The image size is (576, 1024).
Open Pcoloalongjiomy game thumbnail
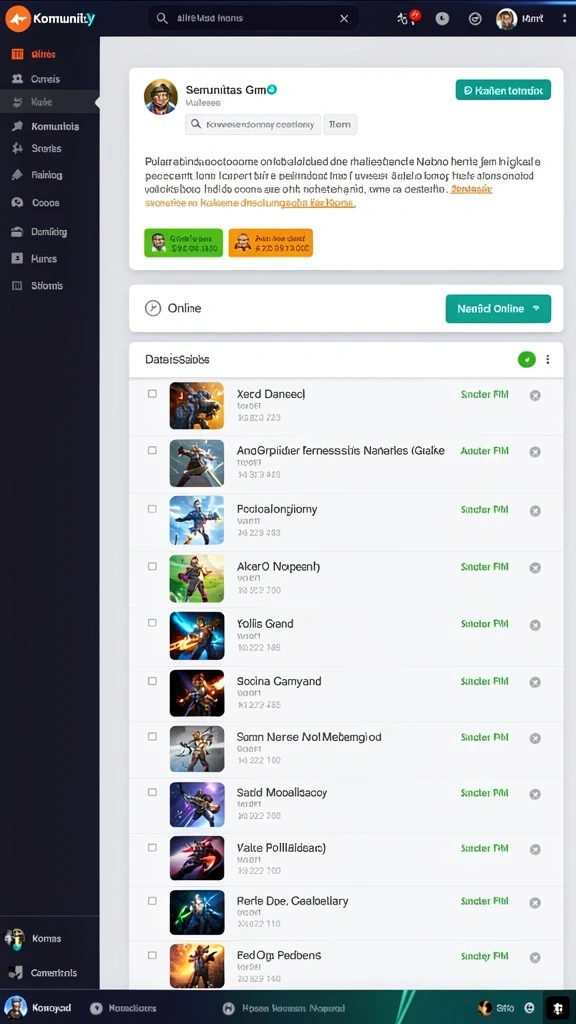197,520
